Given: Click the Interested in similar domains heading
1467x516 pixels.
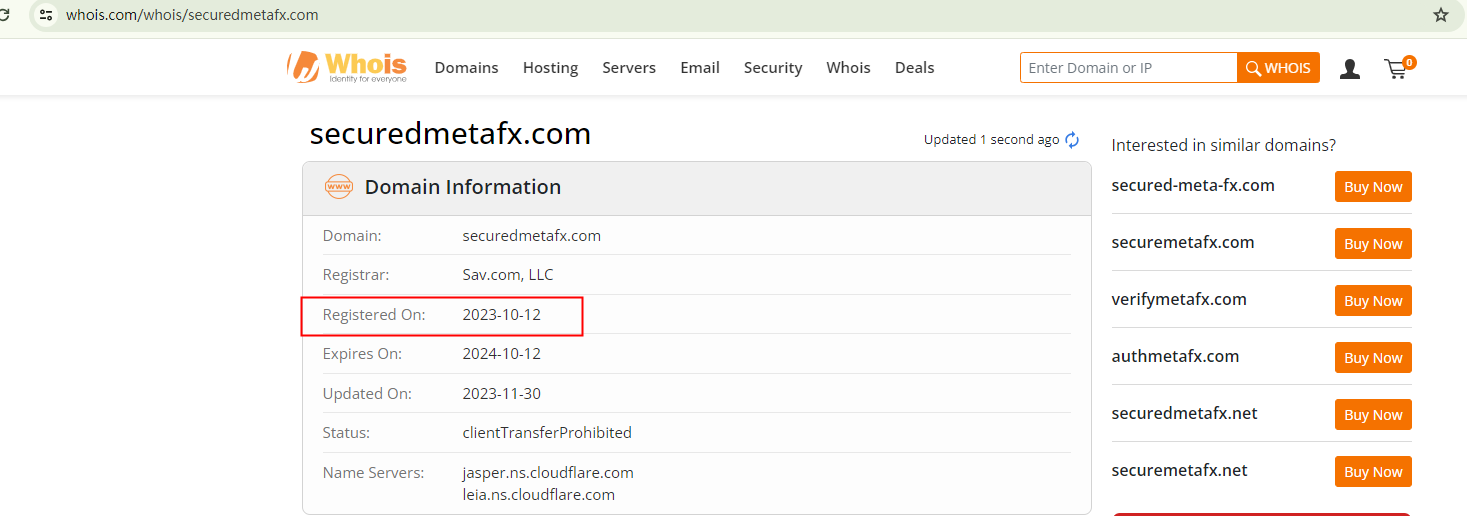Looking at the screenshot, I should 1223,145.
